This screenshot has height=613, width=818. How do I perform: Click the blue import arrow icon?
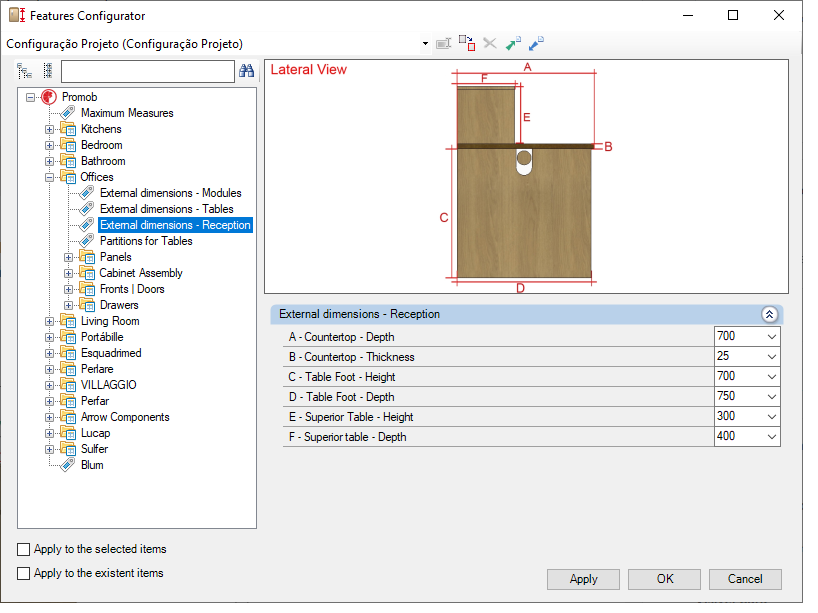click(536, 43)
